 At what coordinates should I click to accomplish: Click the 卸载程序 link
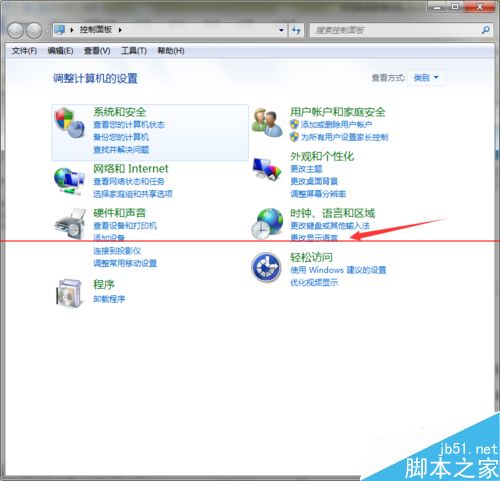[109, 299]
